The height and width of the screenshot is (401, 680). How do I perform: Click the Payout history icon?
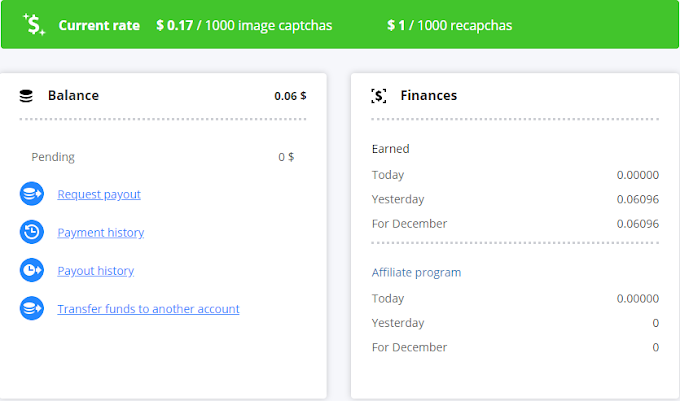[x=31, y=270]
